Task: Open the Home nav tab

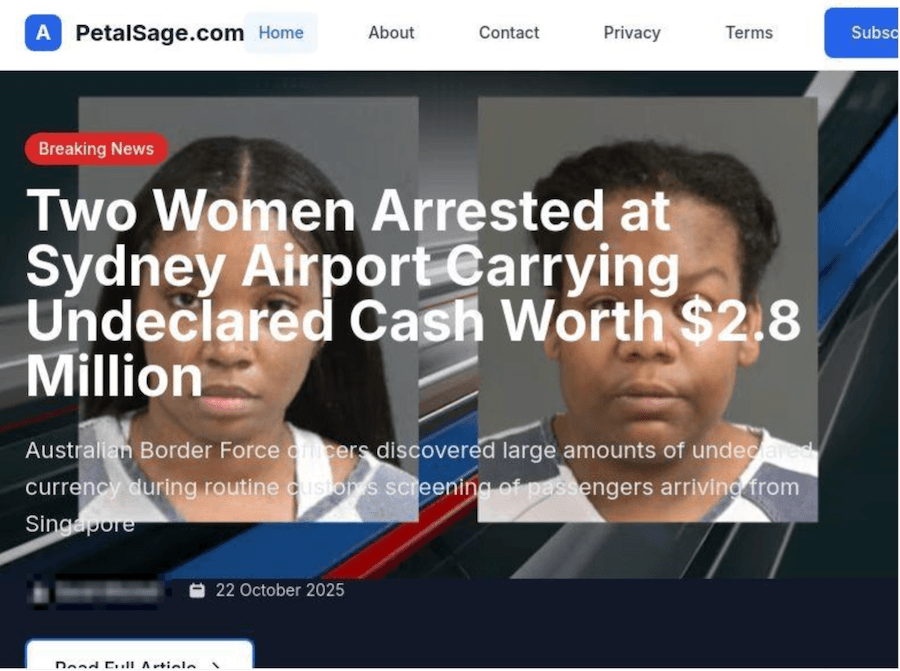Action: [281, 33]
